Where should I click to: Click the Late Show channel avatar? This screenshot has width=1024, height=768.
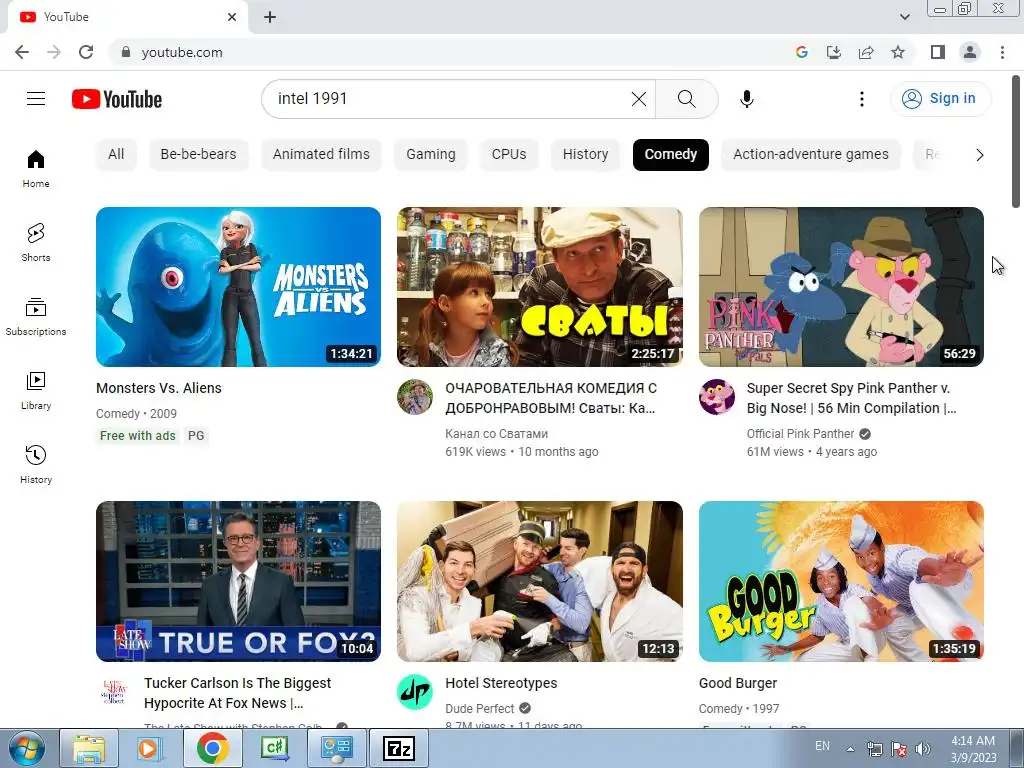click(x=114, y=692)
